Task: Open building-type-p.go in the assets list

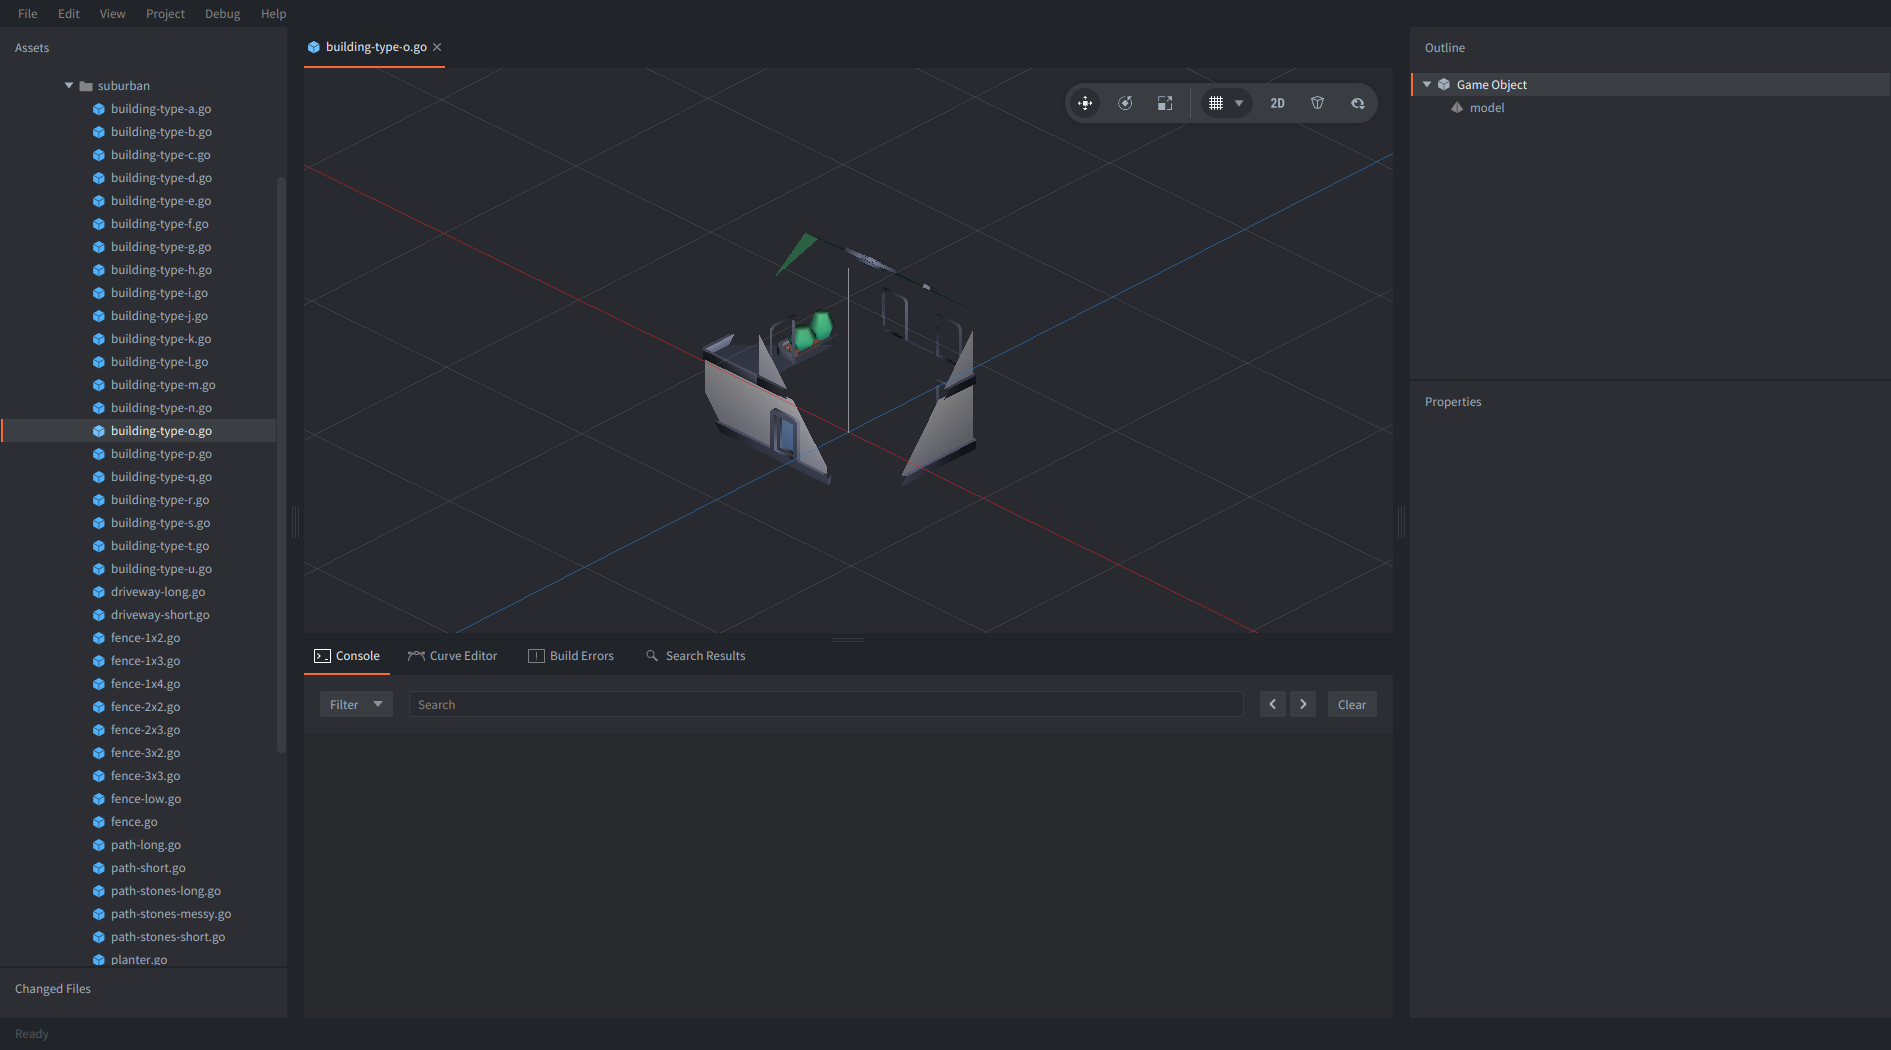Action: (161, 454)
